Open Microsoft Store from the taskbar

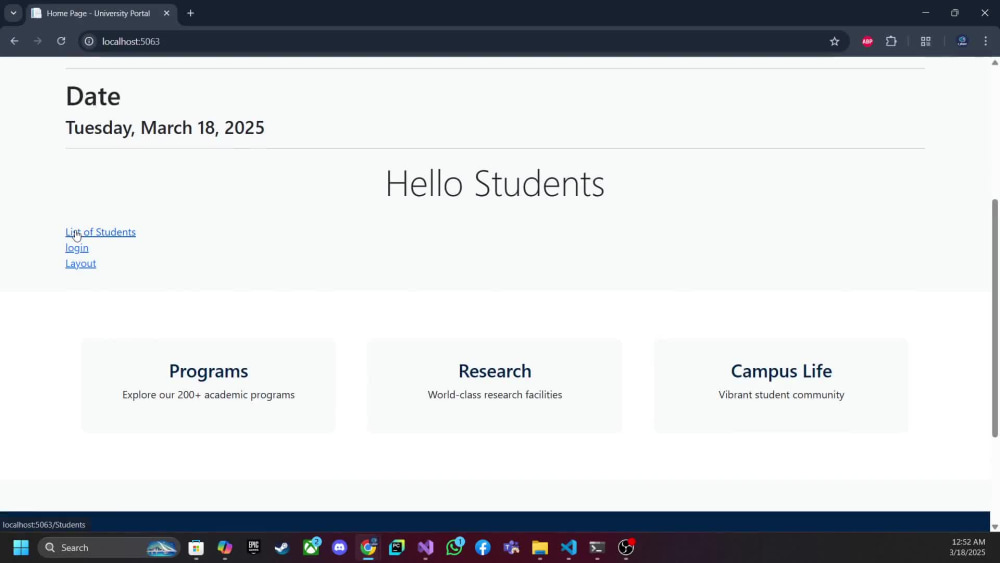click(196, 548)
